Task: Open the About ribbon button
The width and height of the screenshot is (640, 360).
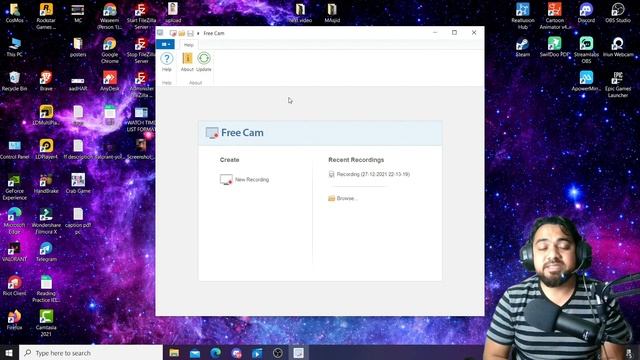Action: coord(187,62)
